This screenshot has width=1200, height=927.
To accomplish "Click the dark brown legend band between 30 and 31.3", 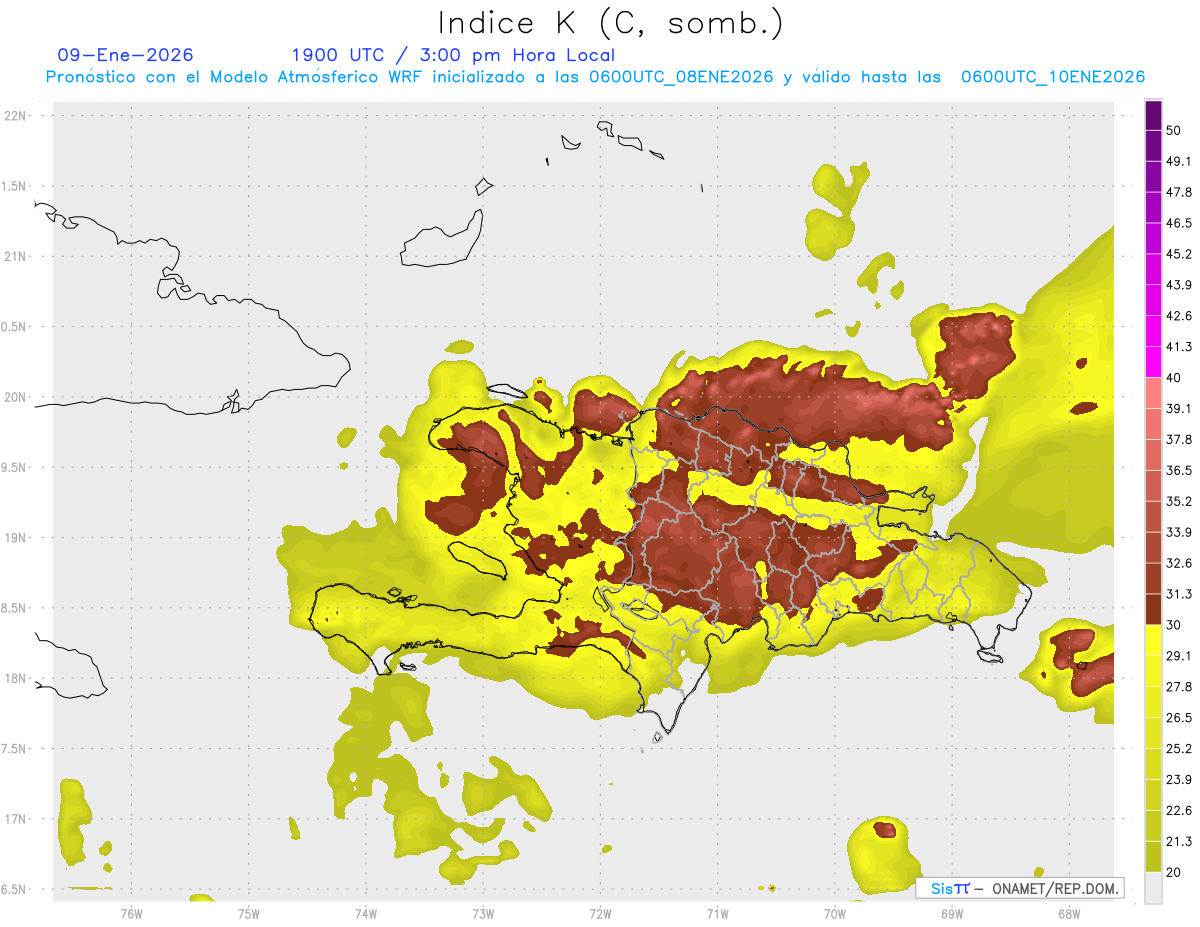I will coord(1153,608).
